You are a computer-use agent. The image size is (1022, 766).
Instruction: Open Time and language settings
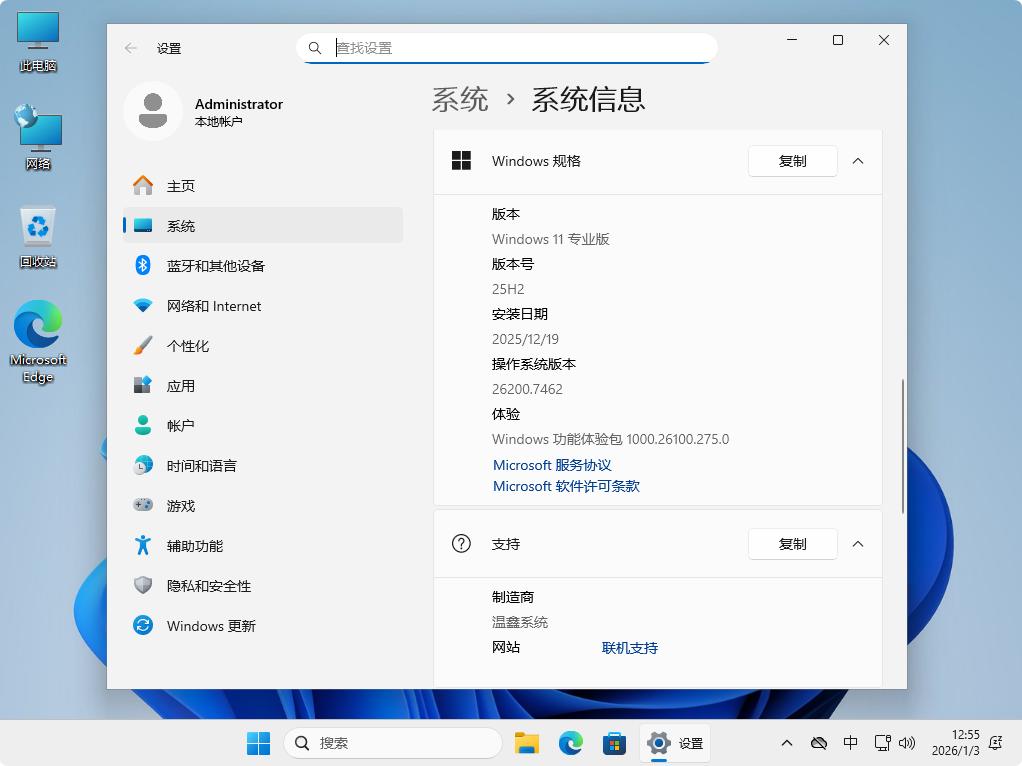[201, 466]
